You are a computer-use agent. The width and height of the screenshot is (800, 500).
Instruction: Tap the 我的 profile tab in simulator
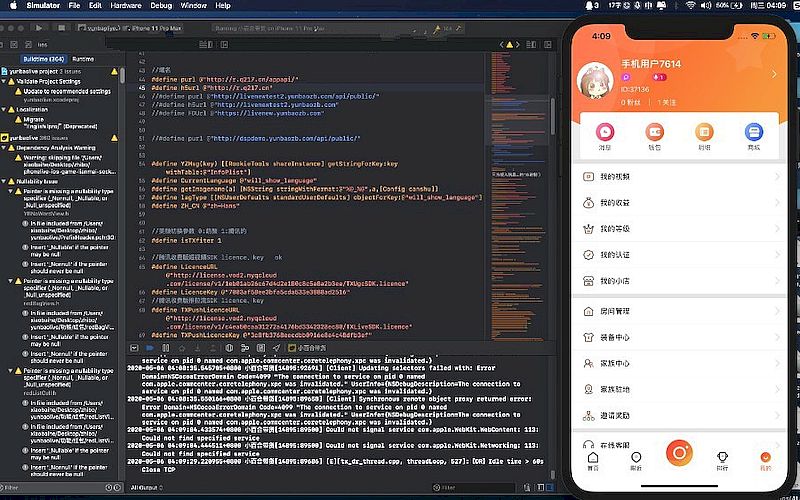tap(765, 460)
